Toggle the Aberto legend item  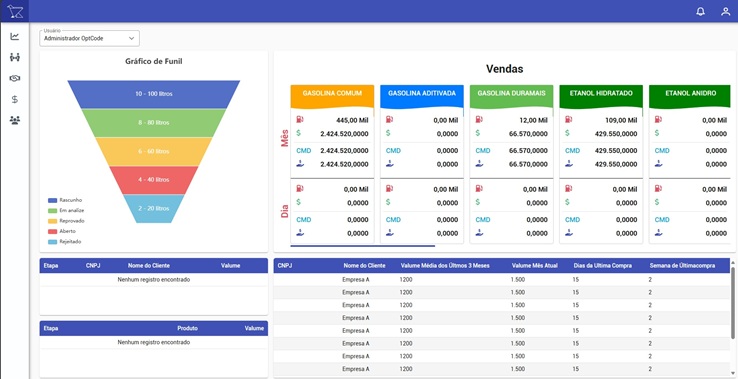[x=62, y=231]
